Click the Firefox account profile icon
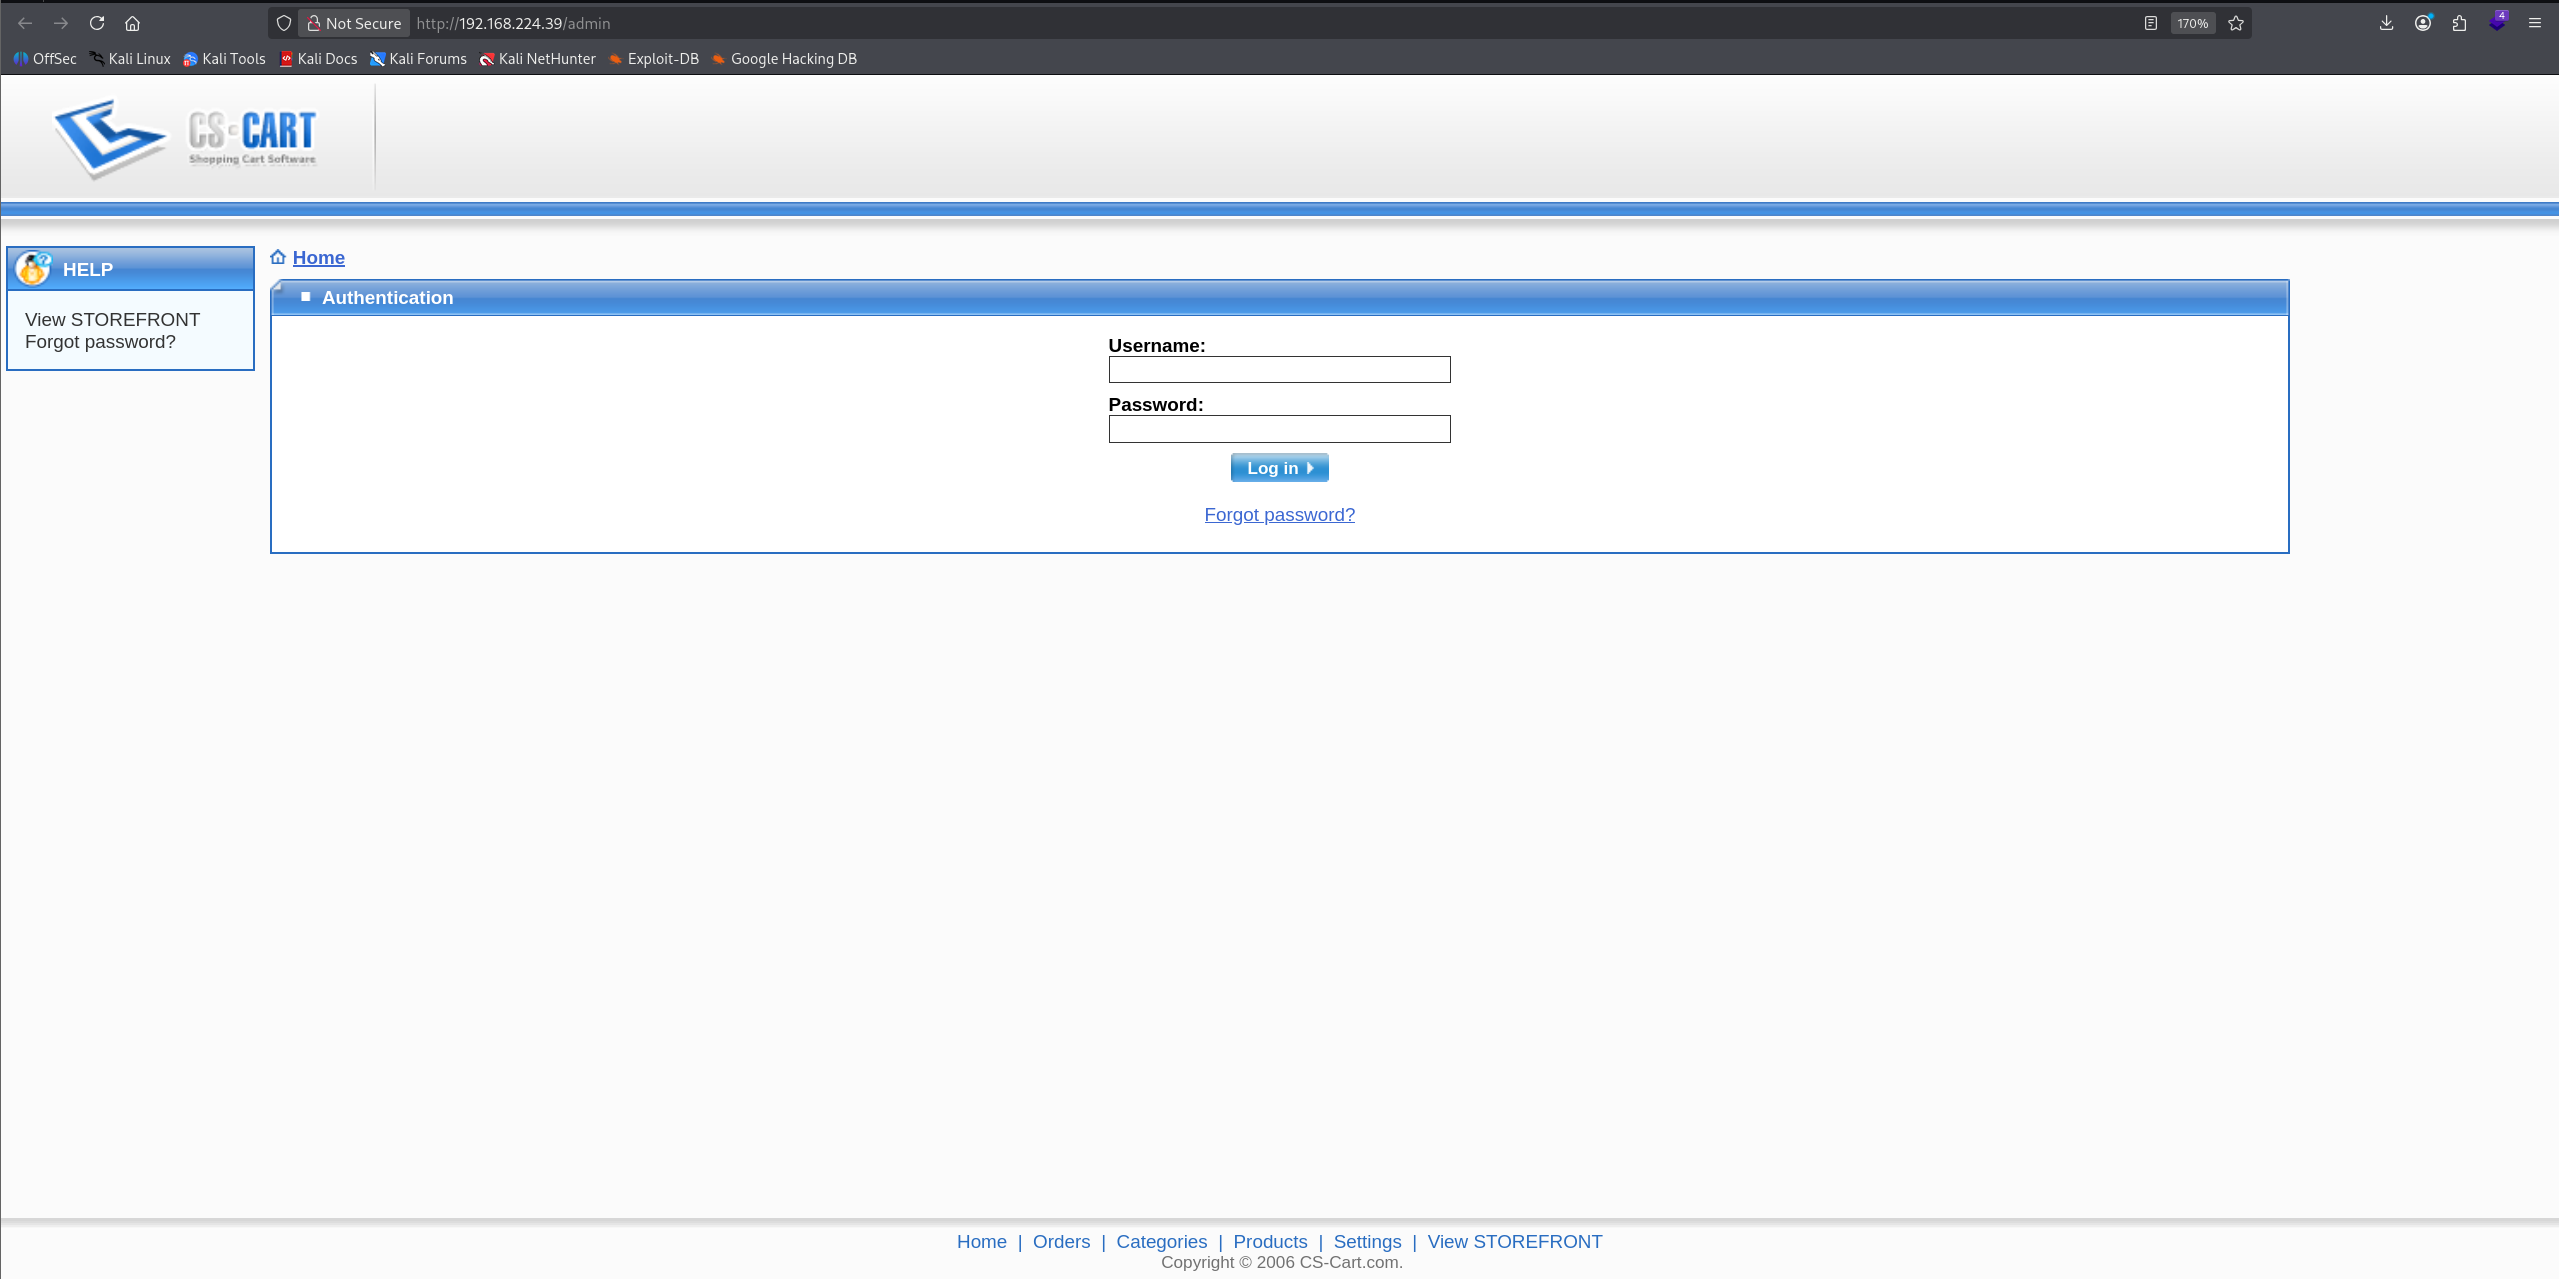Image resolution: width=2559 pixels, height=1279 pixels. click(2422, 23)
